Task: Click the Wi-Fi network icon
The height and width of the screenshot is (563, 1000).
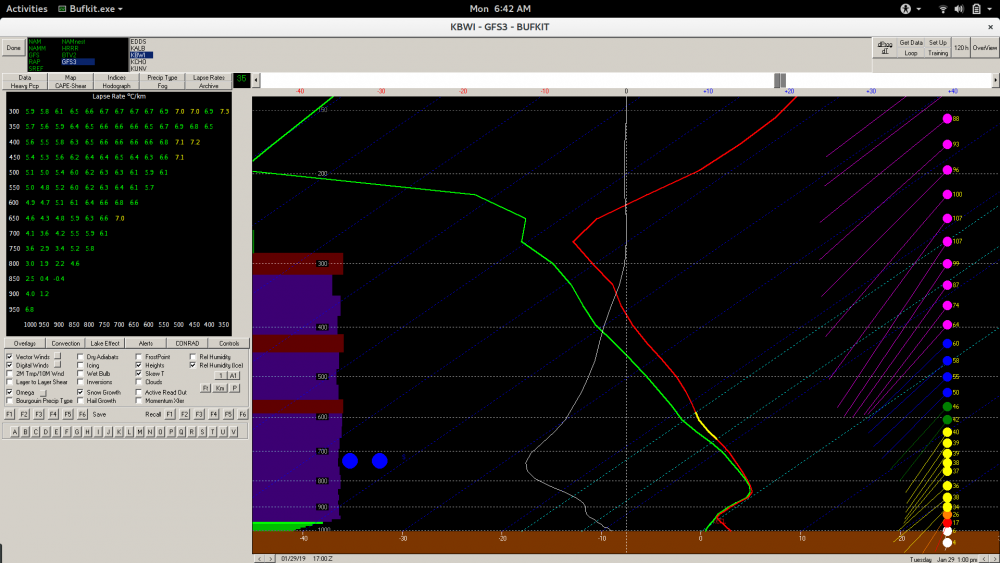Action: point(943,9)
